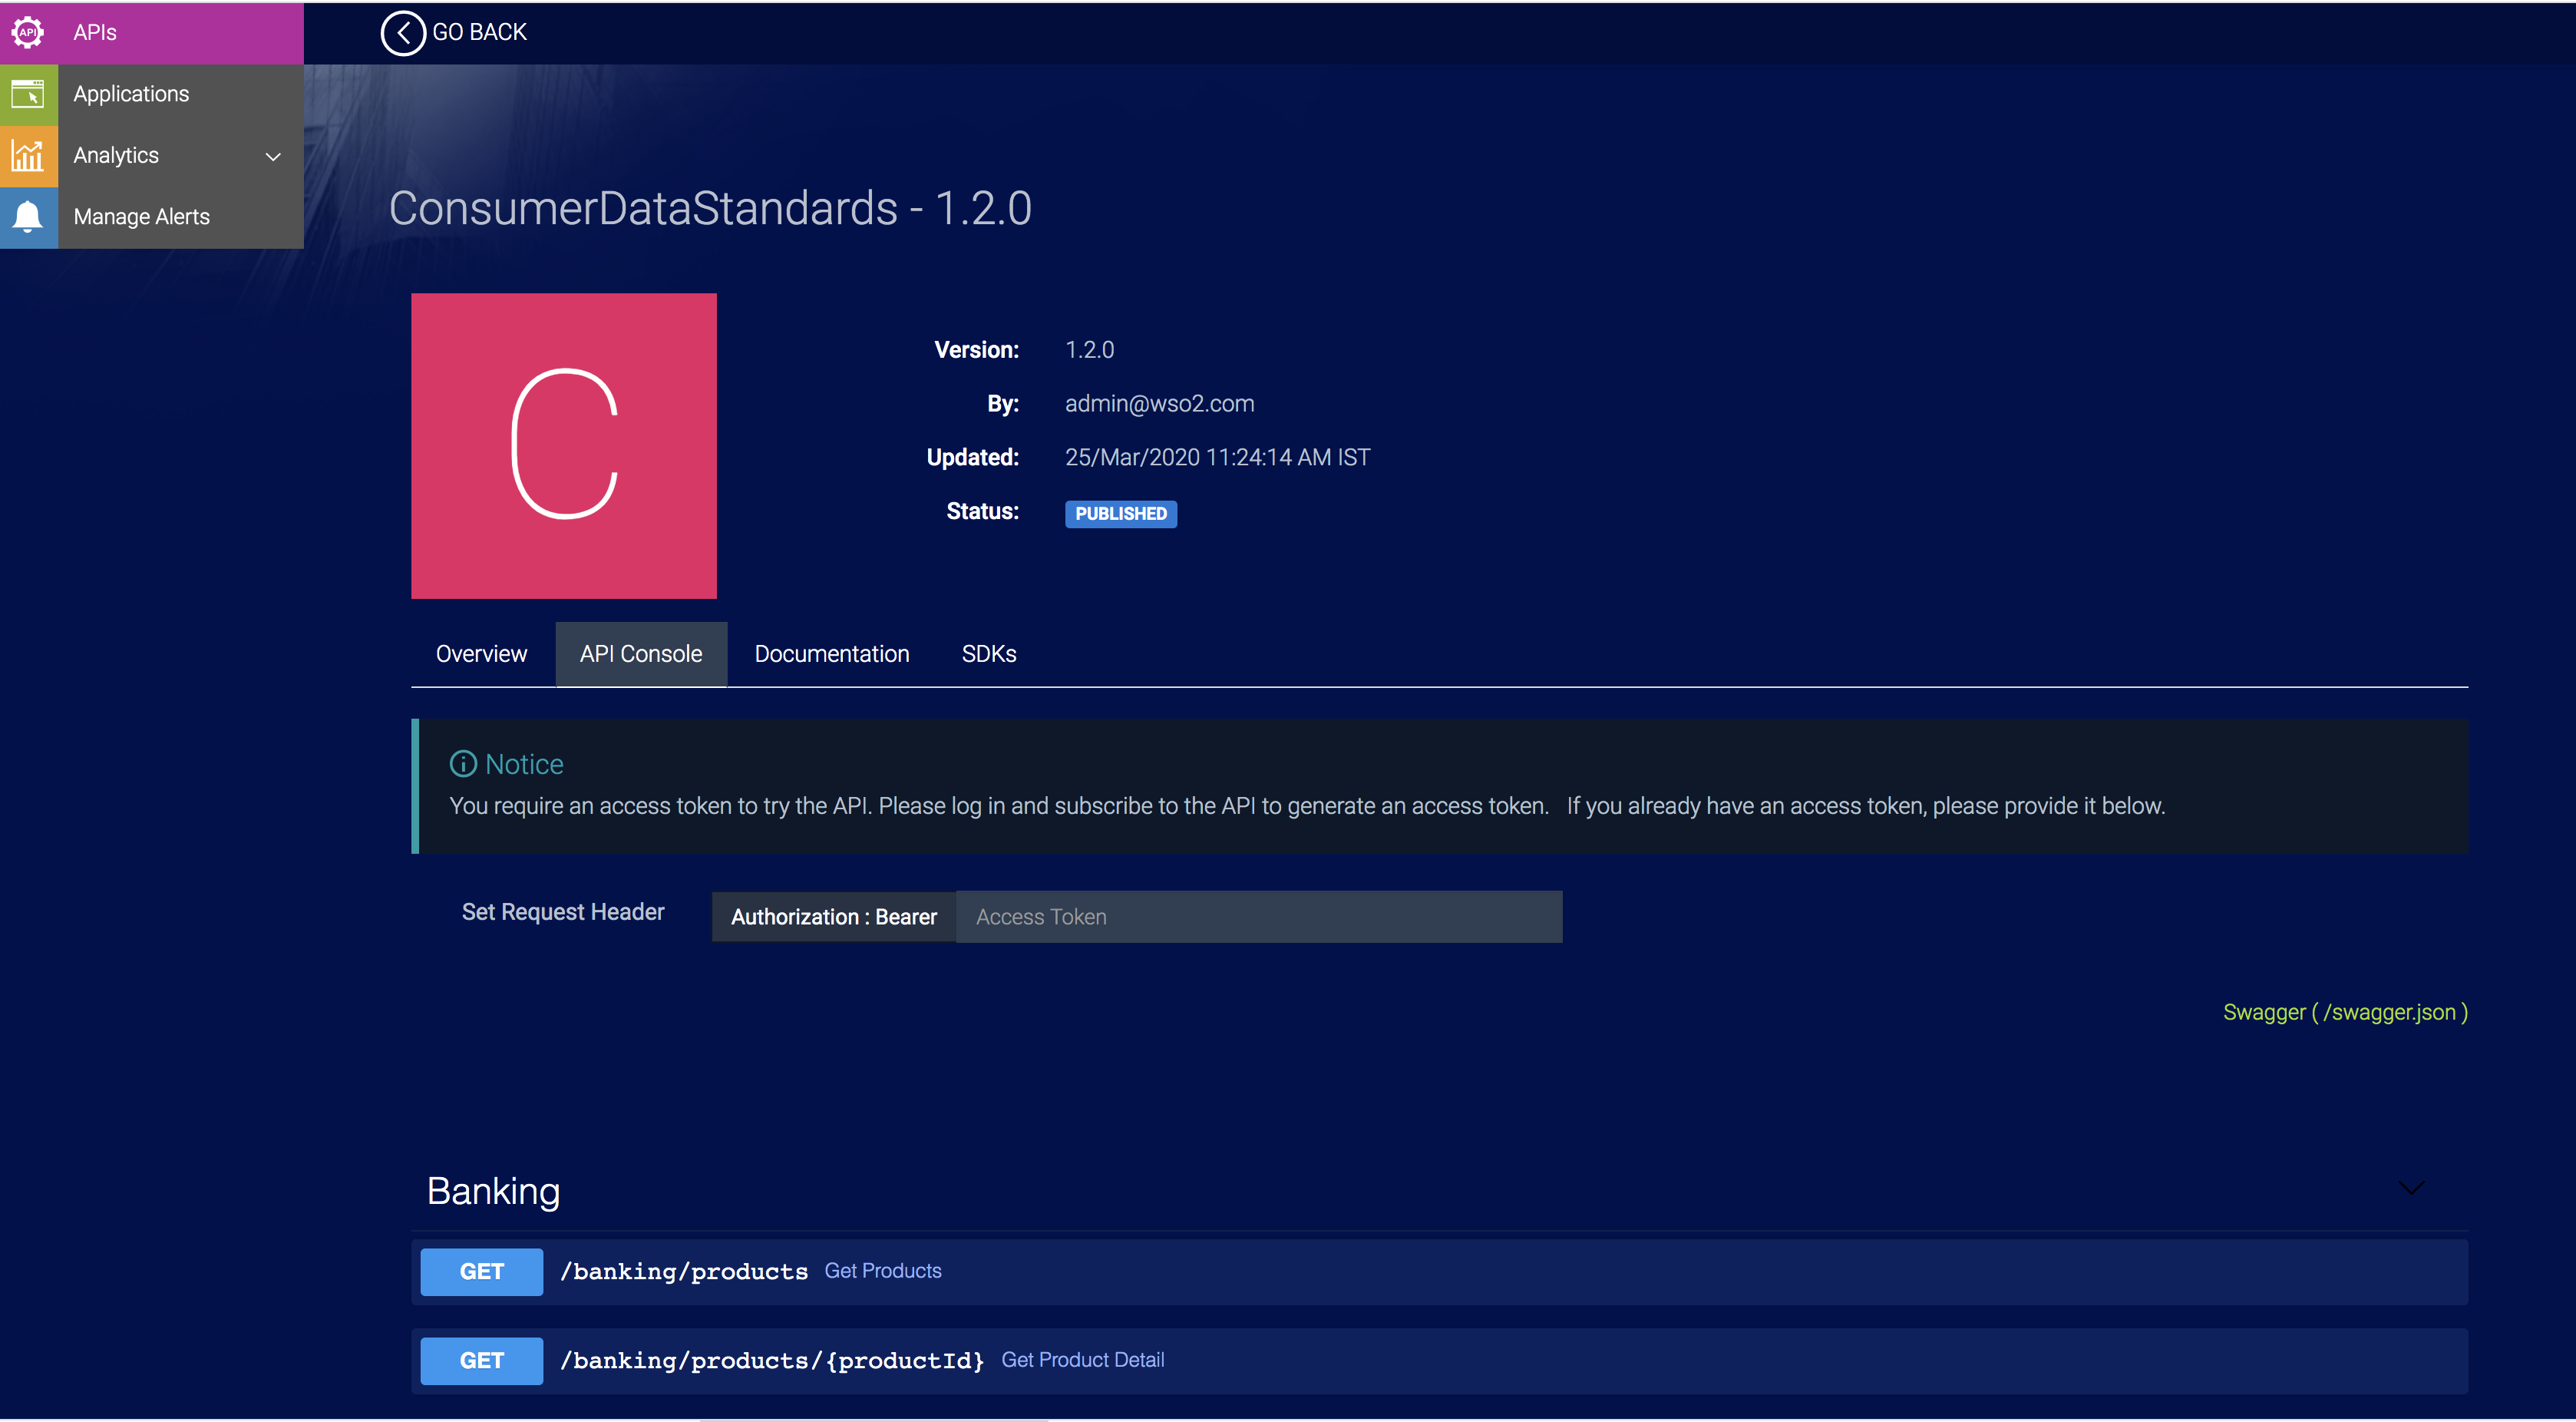Screen dimensions: 2576x1422
Task: Open the SDKs tab
Action: (x=989, y=654)
